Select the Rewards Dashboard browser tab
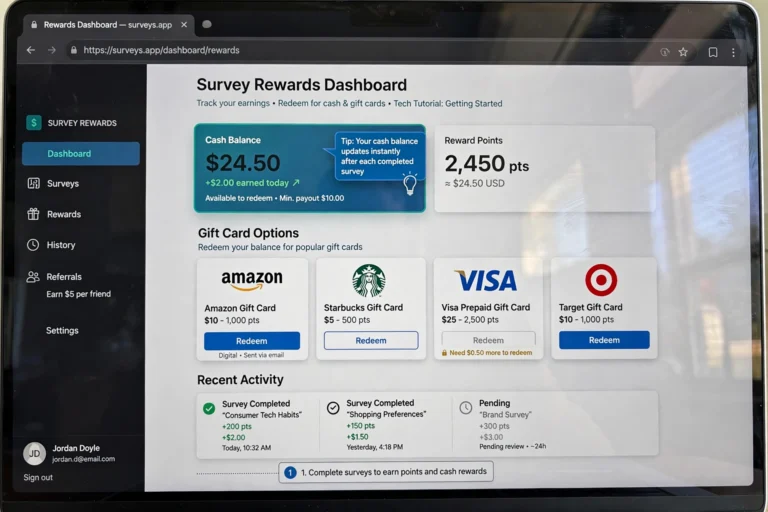This screenshot has width=768, height=512. pos(108,24)
